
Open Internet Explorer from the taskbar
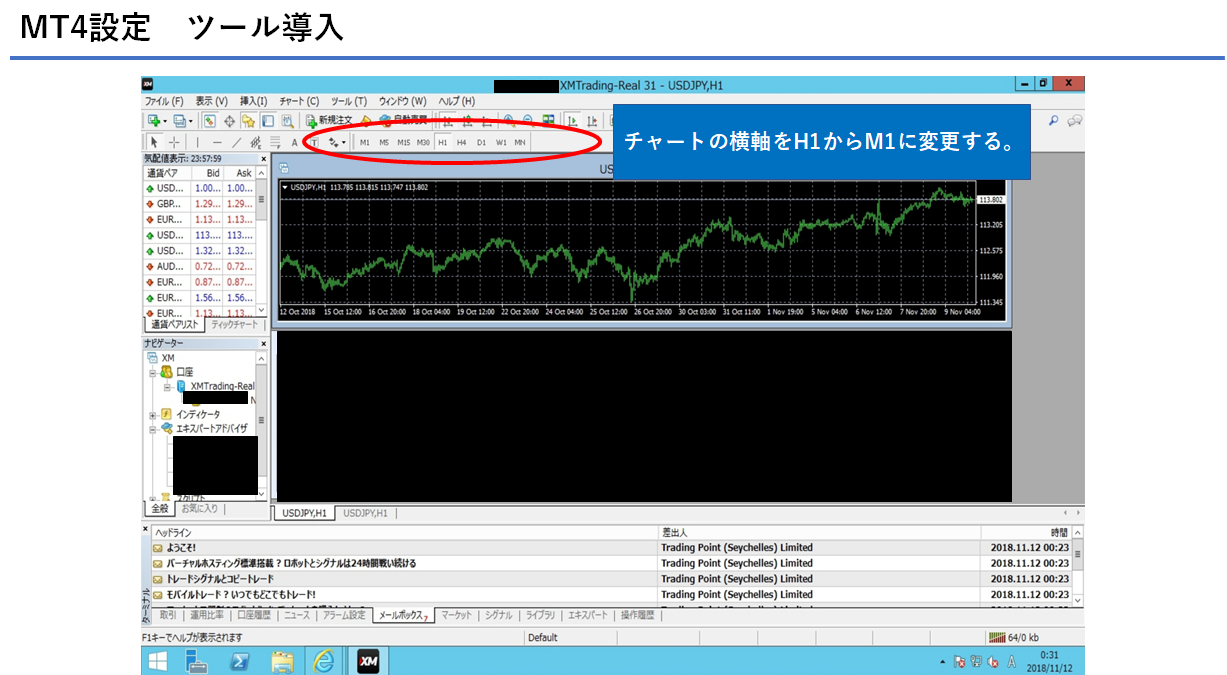point(323,661)
